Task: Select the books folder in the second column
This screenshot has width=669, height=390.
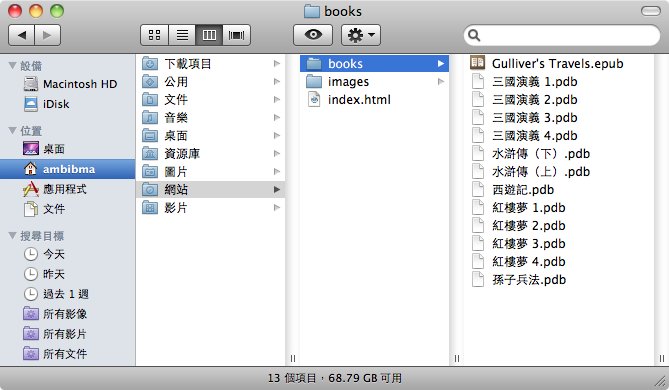Action: 374,64
